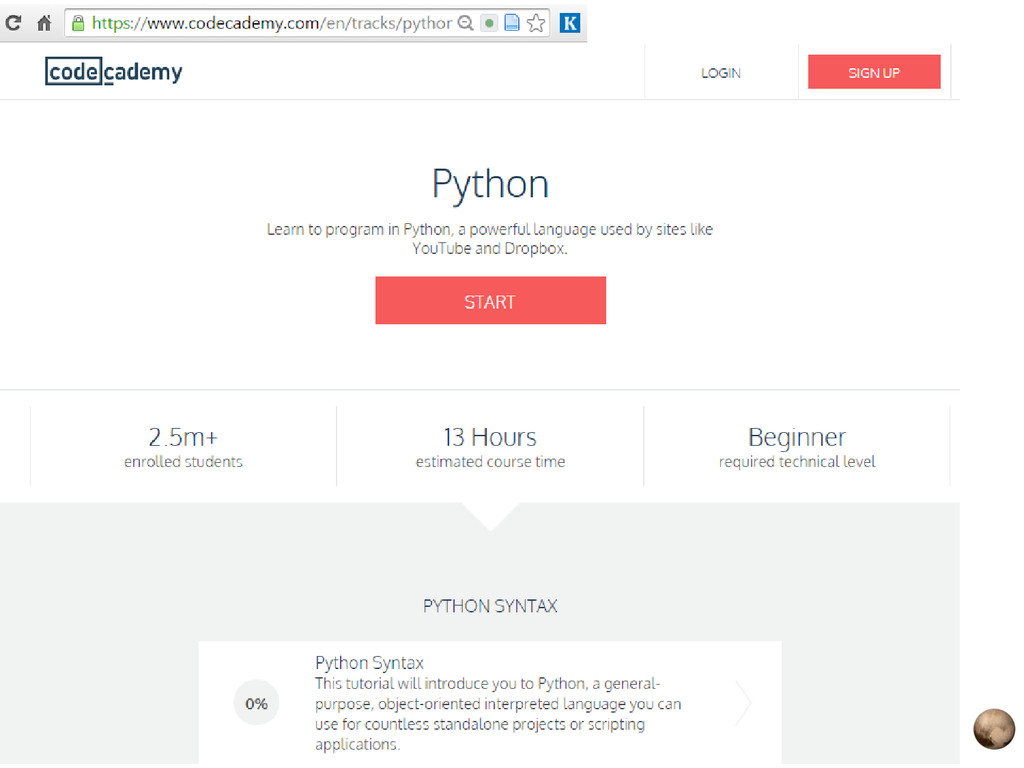Open the blue K extension icon

click(x=570, y=24)
